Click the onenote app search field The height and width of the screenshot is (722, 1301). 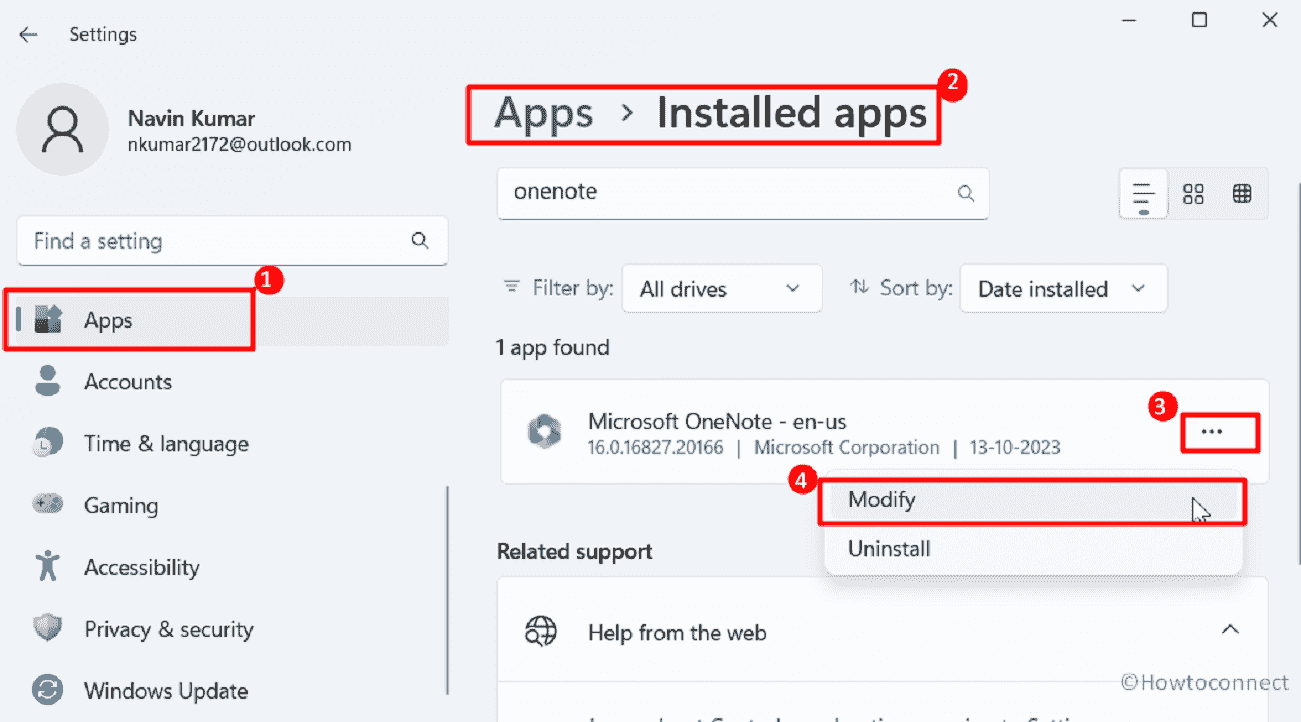click(x=743, y=193)
